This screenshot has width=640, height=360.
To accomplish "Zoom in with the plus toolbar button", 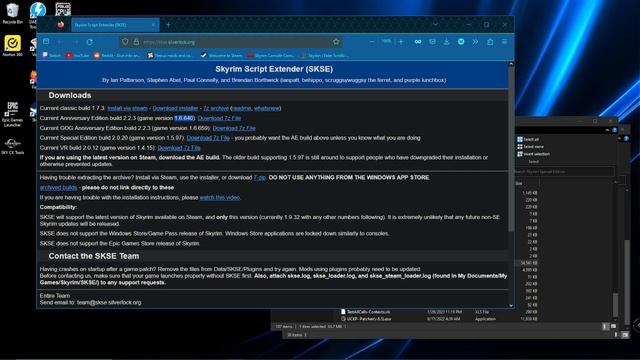I will click(x=401, y=42).
